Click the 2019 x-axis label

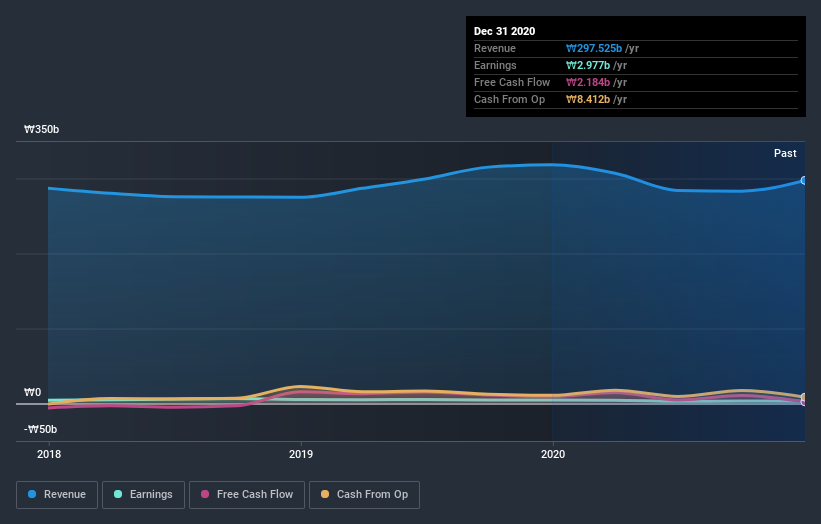(301, 454)
